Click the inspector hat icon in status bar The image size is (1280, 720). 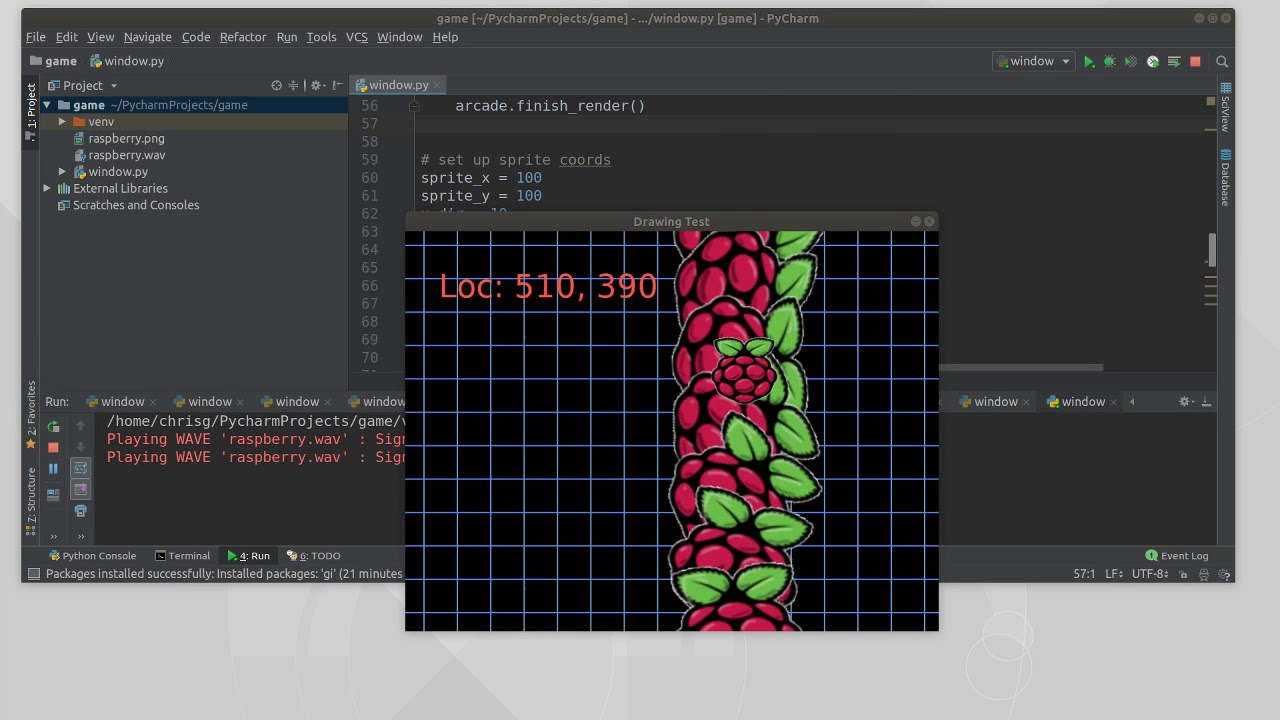coord(1204,574)
